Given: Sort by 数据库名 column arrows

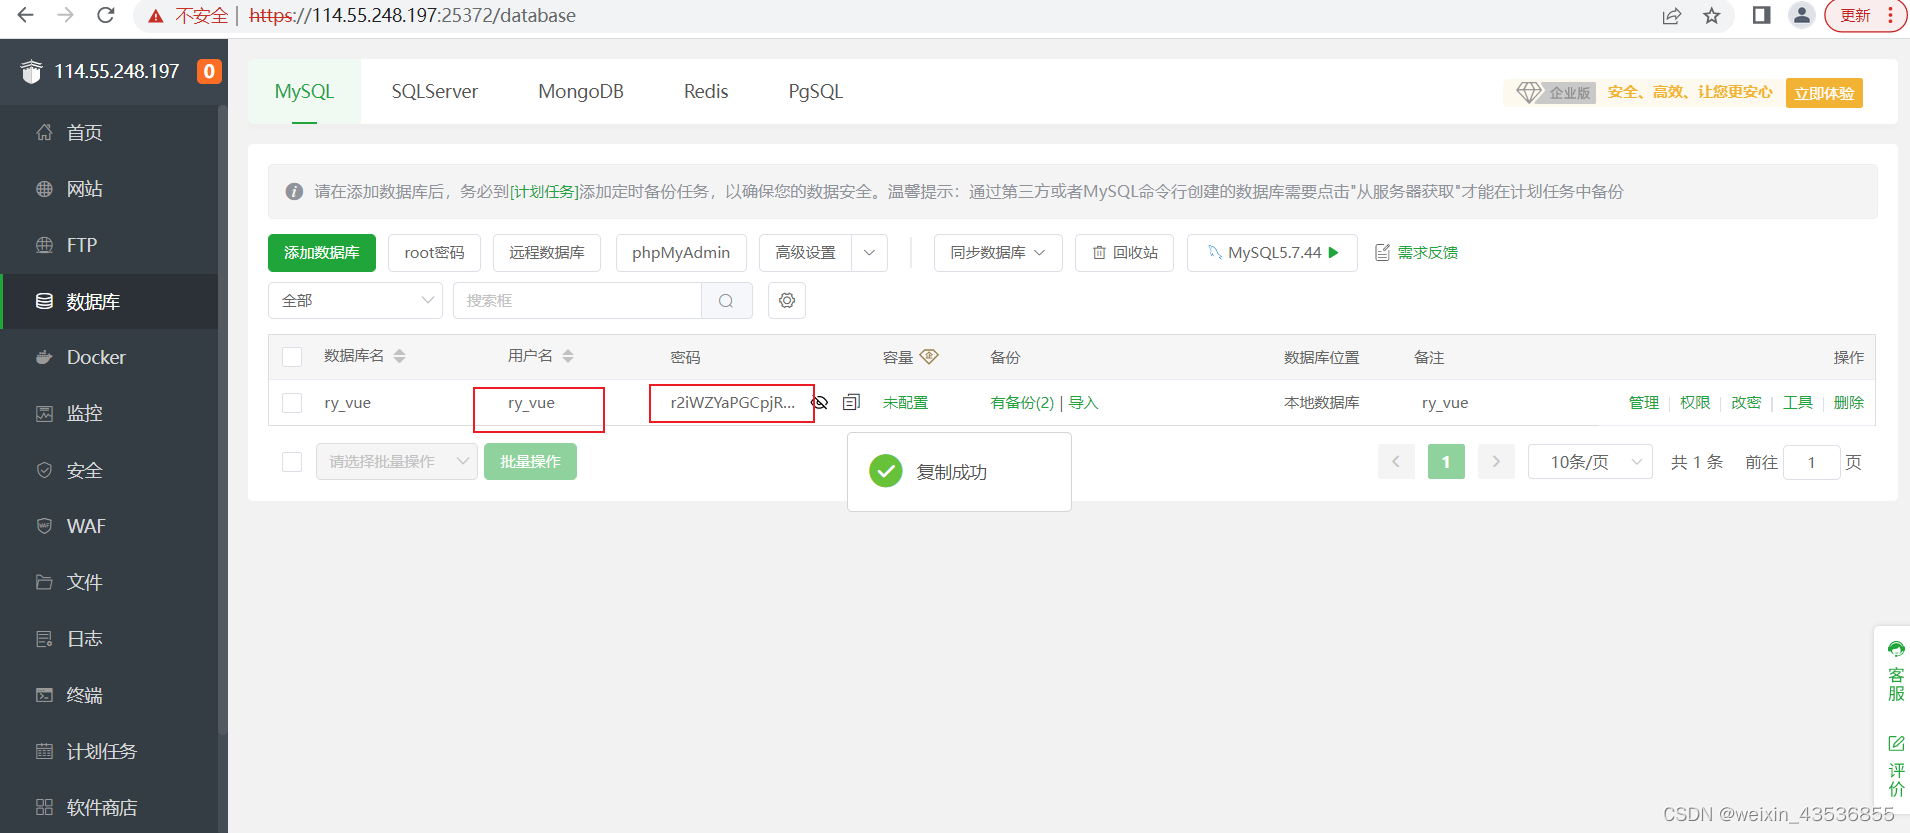Looking at the screenshot, I should (400, 356).
